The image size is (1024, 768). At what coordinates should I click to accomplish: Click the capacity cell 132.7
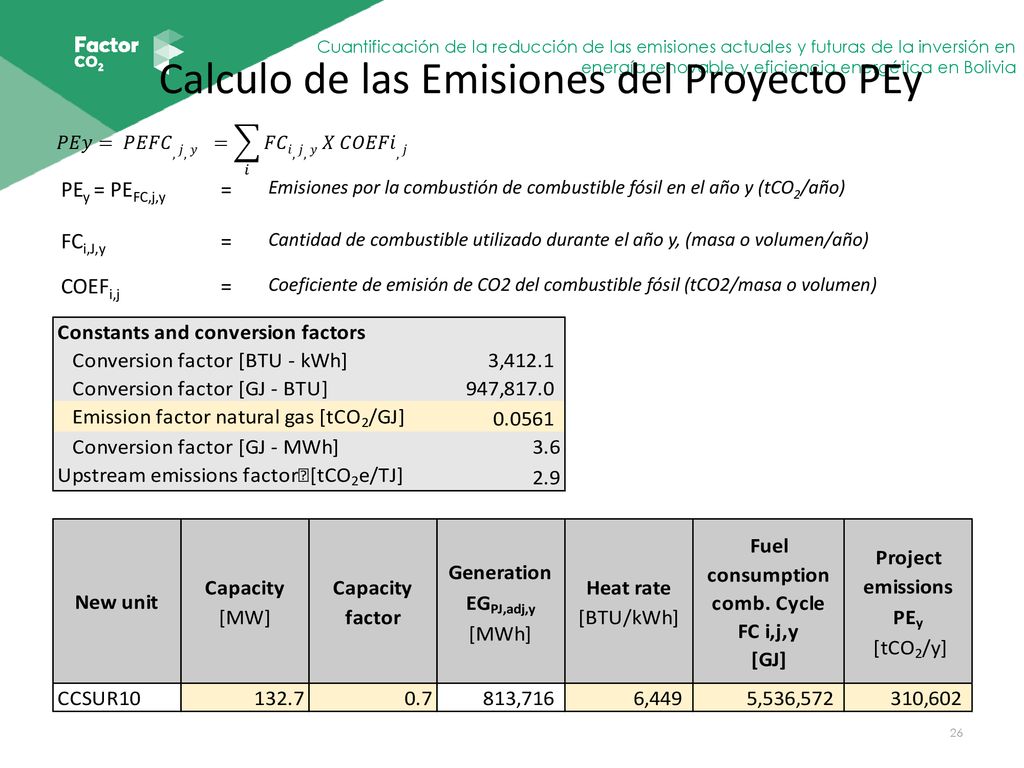[x=244, y=698]
